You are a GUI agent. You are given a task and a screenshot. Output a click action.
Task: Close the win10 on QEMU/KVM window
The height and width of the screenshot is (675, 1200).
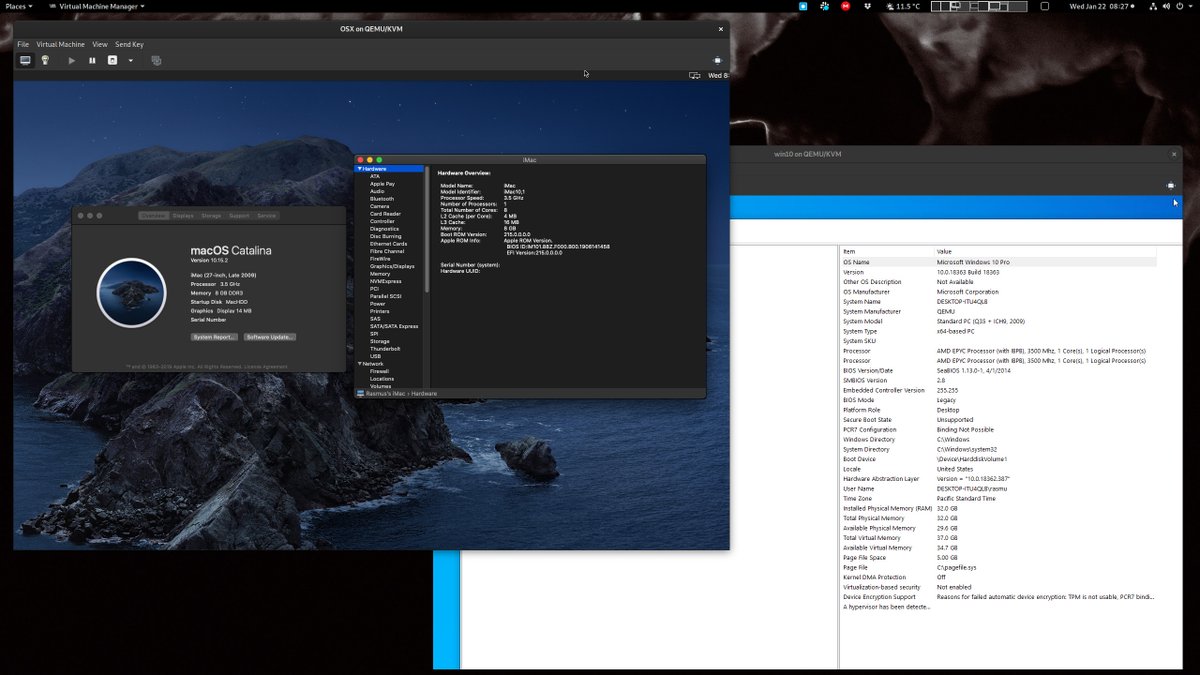[x=1174, y=154]
